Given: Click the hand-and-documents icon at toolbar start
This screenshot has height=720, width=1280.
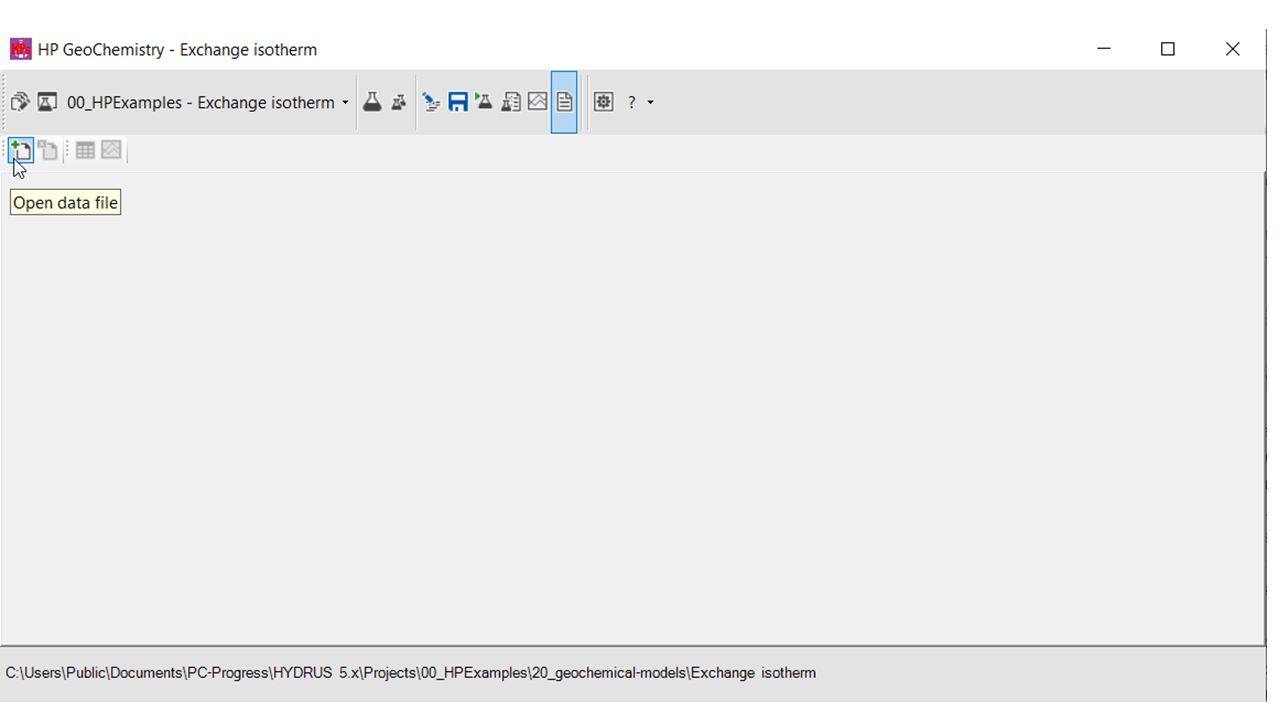Looking at the screenshot, I should click(20, 102).
